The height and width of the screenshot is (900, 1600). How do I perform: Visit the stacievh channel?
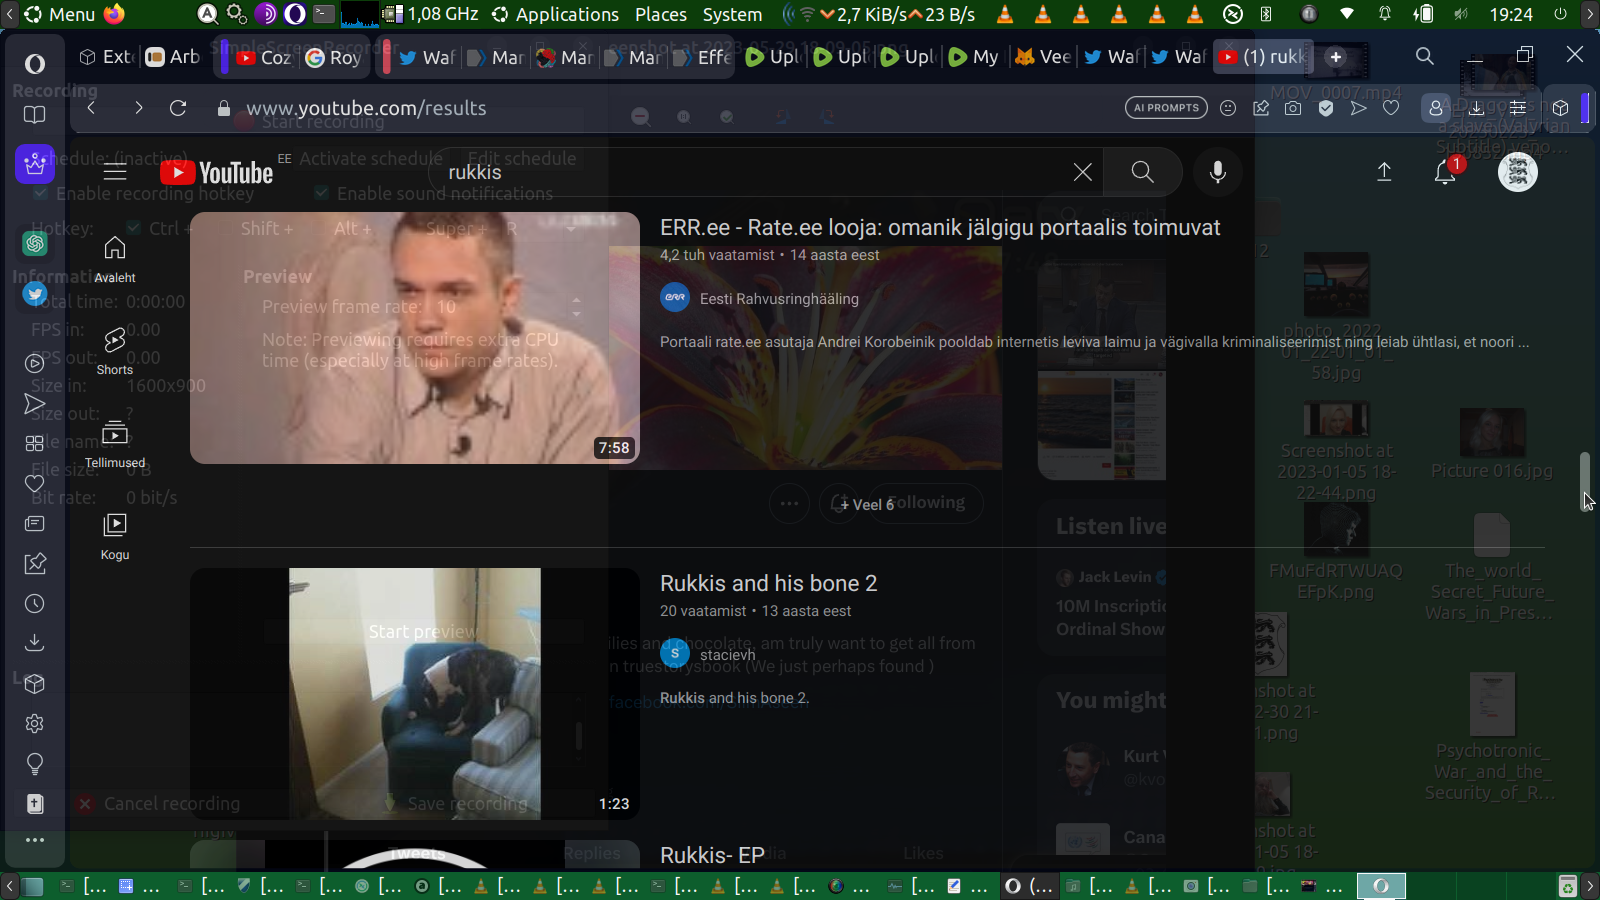tap(727, 655)
